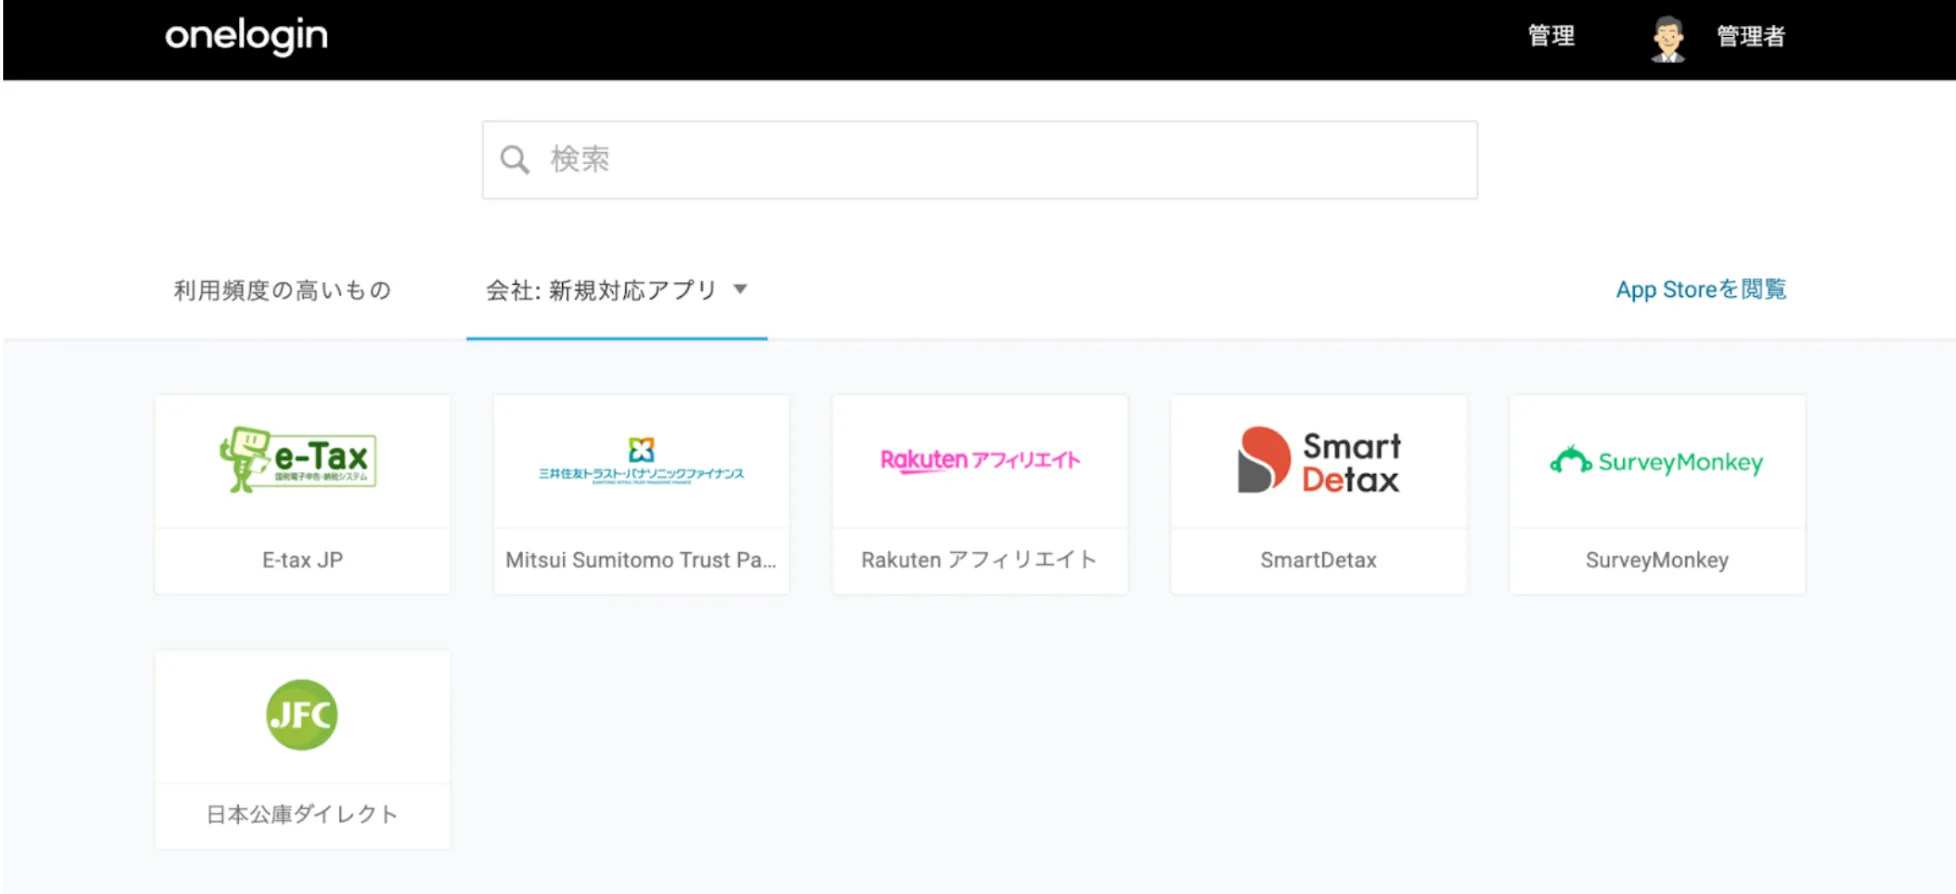Open the Mitsui Sumitomo Trust logo tile
This screenshot has width=1956, height=894.
pos(641,461)
